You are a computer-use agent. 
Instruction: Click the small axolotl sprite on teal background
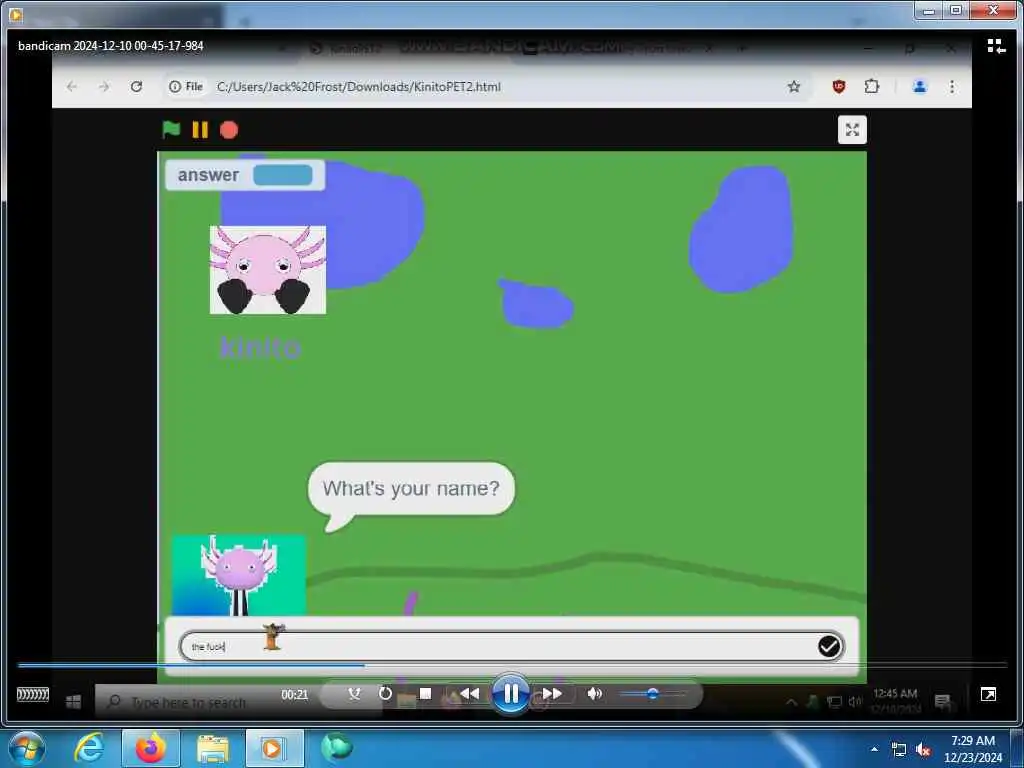point(239,575)
